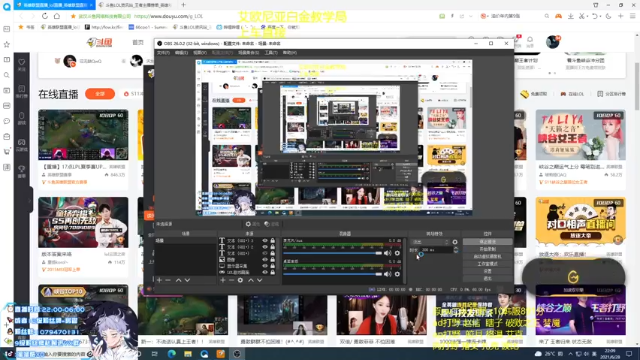The image size is (640, 360).
Task: Open the follow heart icon in Douyu sidebar
Action: (x=22, y=64)
